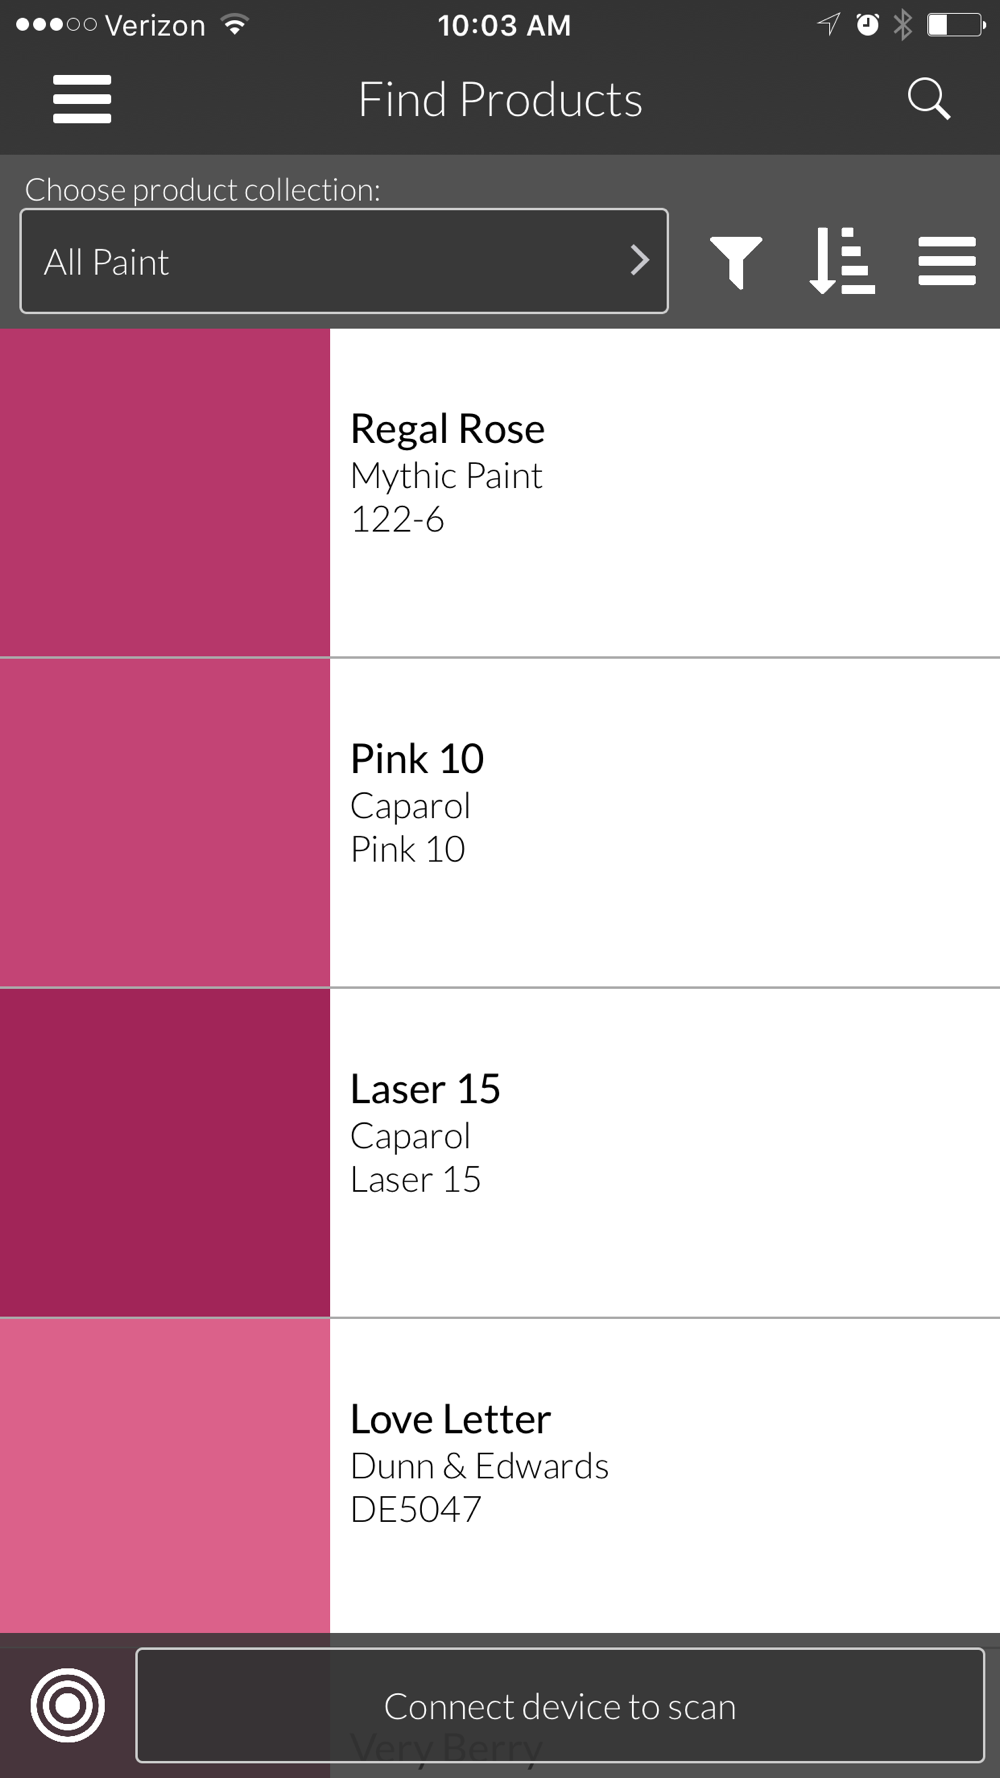This screenshot has width=1000, height=1778.
Task: Tap the Bluetooth status icon
Action: [x=903, y=25]
